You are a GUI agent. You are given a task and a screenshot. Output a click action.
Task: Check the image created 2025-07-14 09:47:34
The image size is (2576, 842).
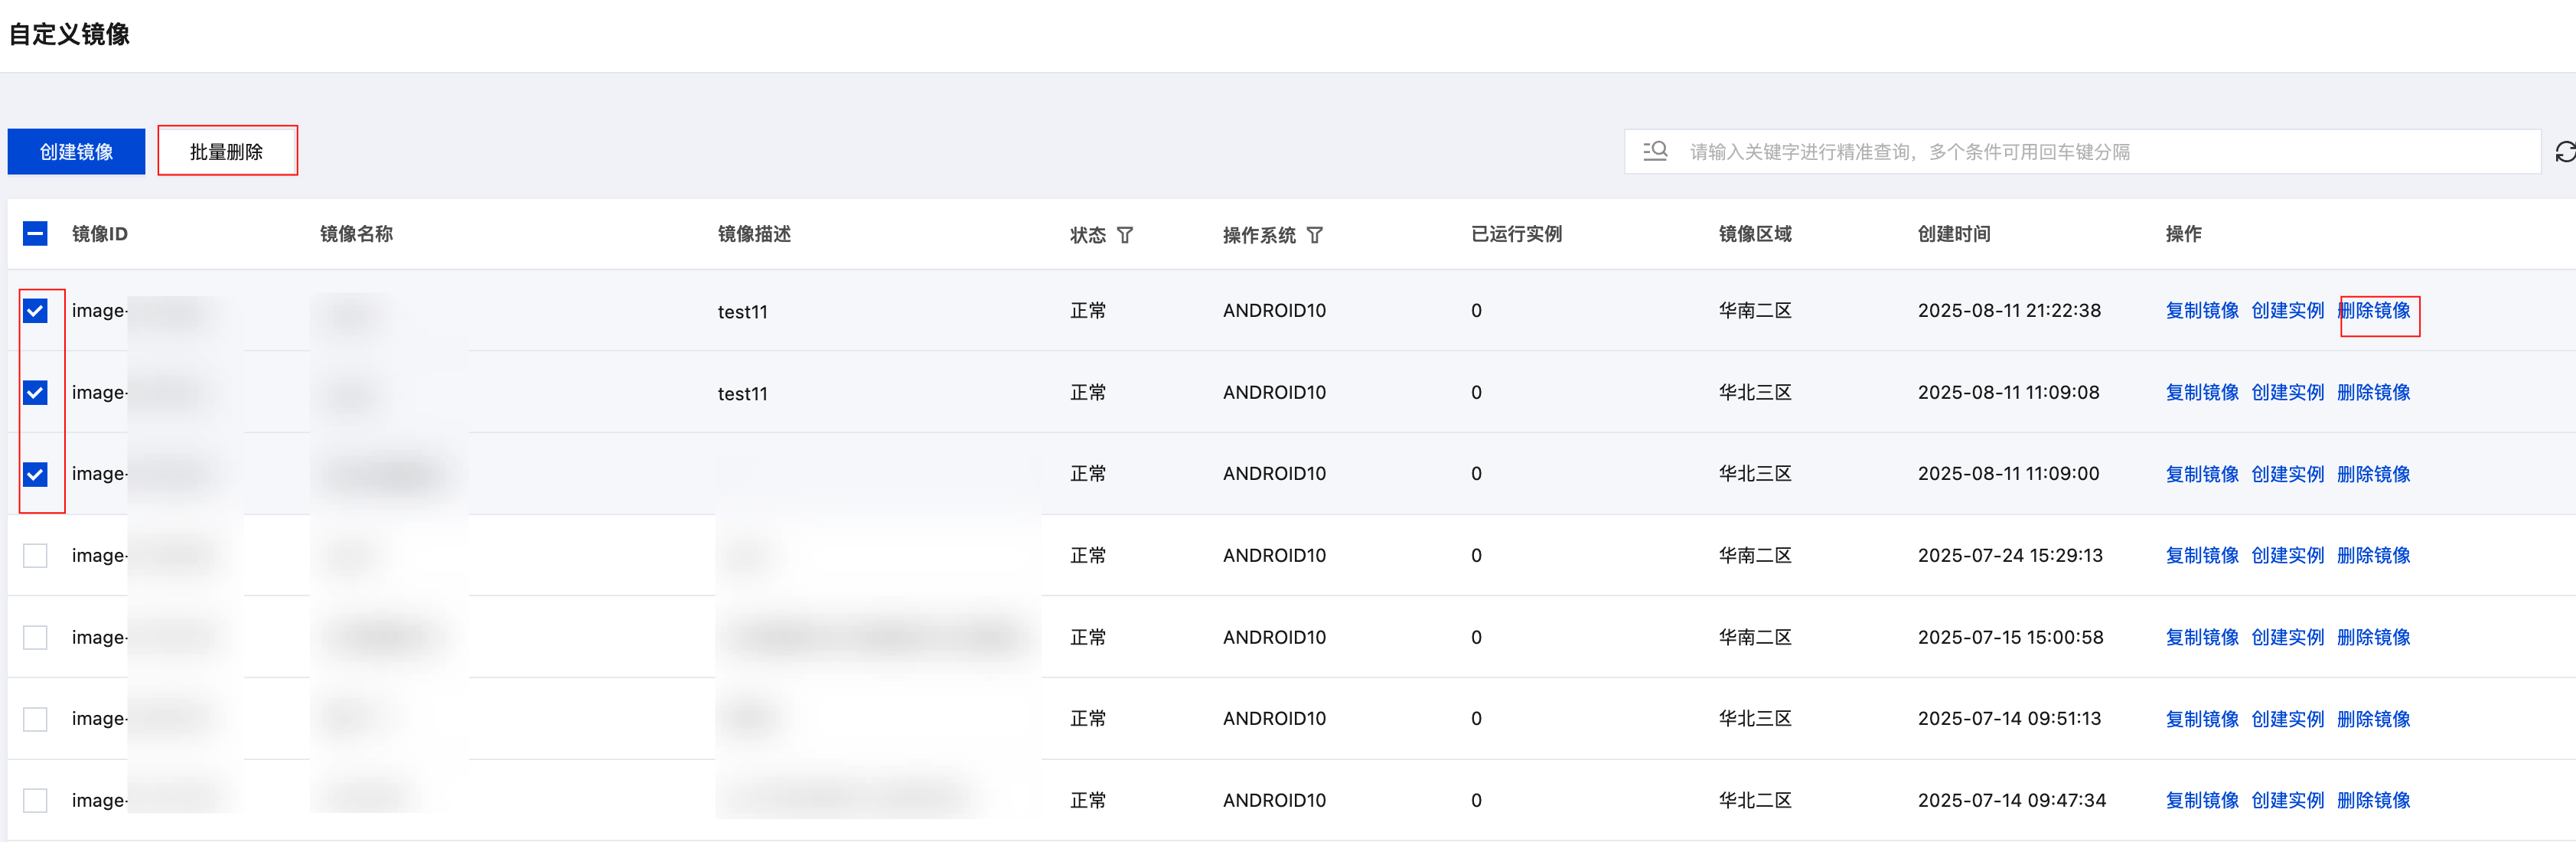pos(35,800)
